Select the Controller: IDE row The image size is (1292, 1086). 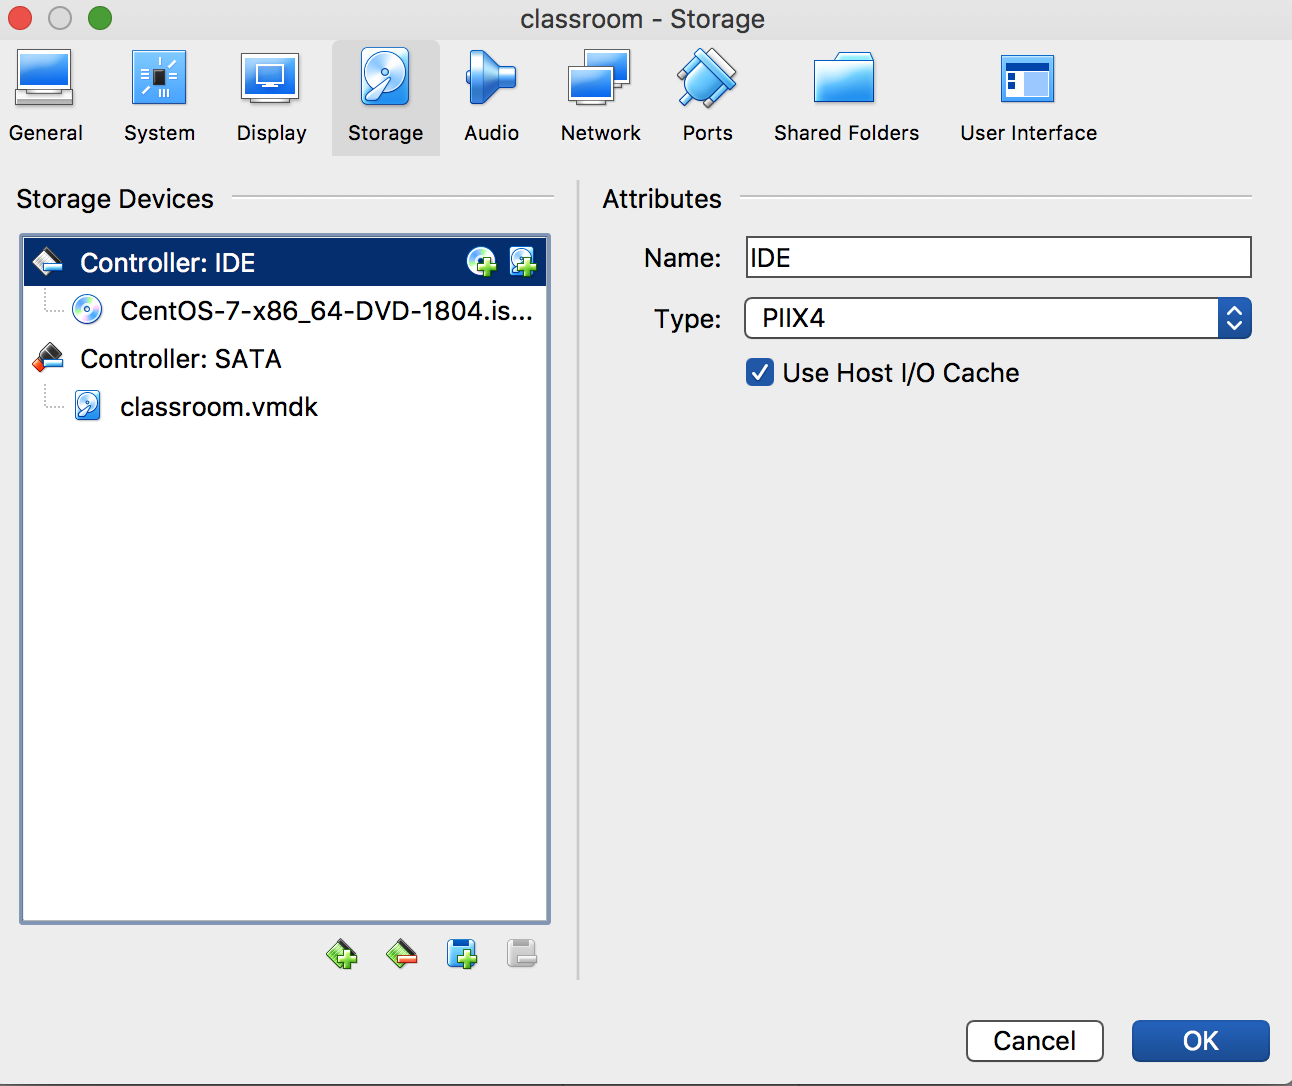point(285,262)
